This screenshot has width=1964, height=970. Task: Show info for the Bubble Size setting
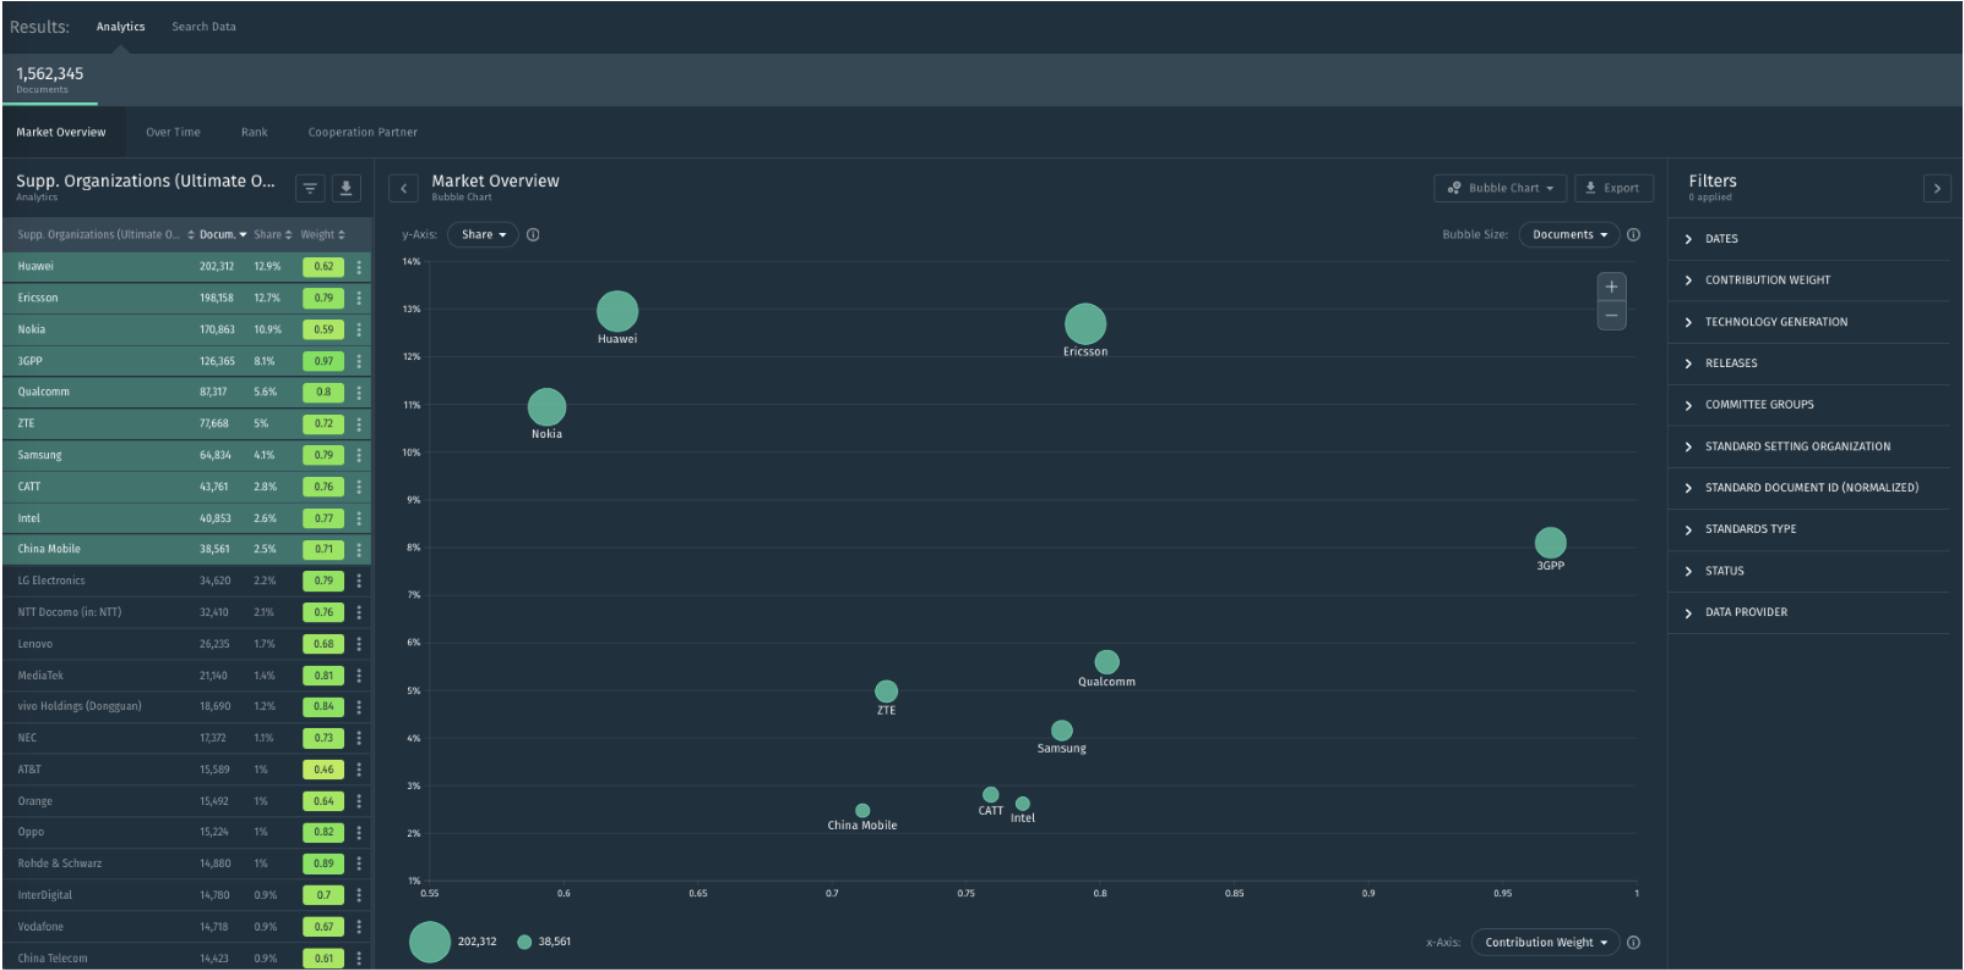pyautogui.click(x=1633, y=235)
